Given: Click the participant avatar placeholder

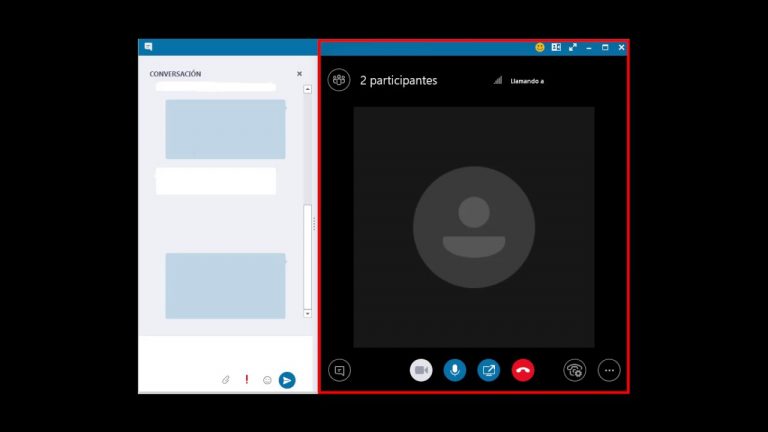Looking at the screenshot, I should pos(474,227).
